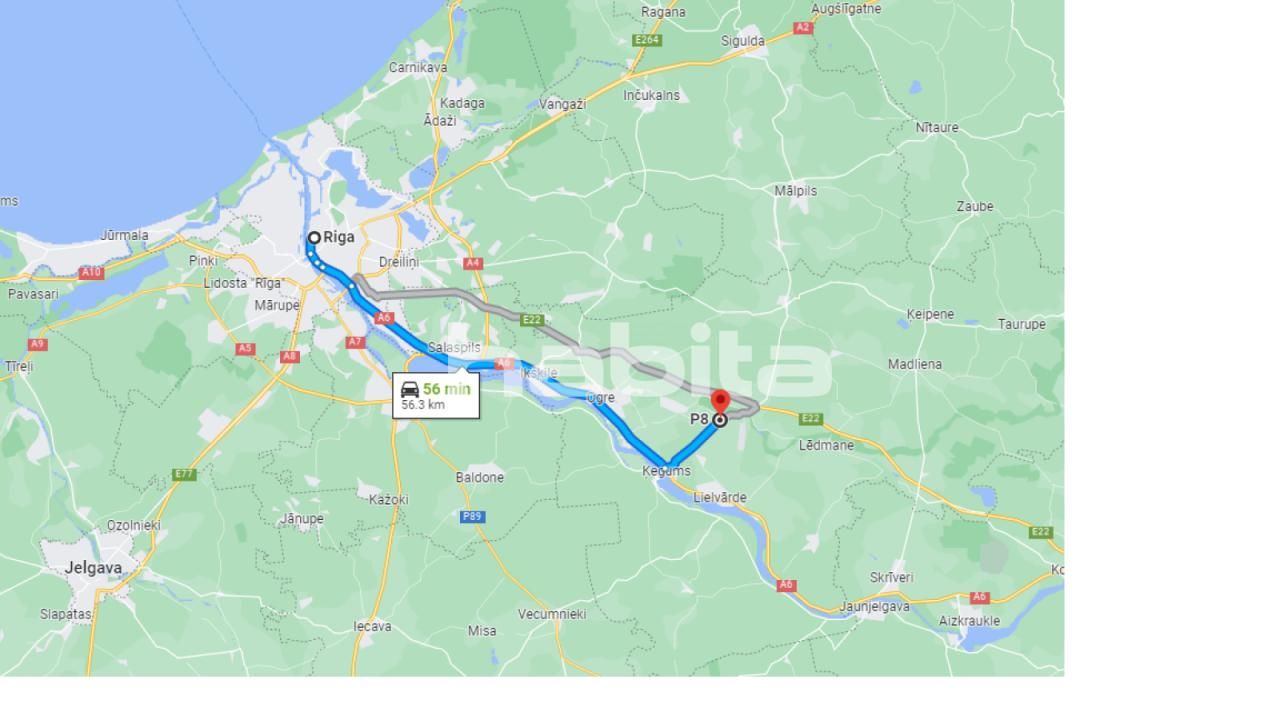Click the Riga origin circle marker
This screenshot has height=720, width=1280.
314,237
